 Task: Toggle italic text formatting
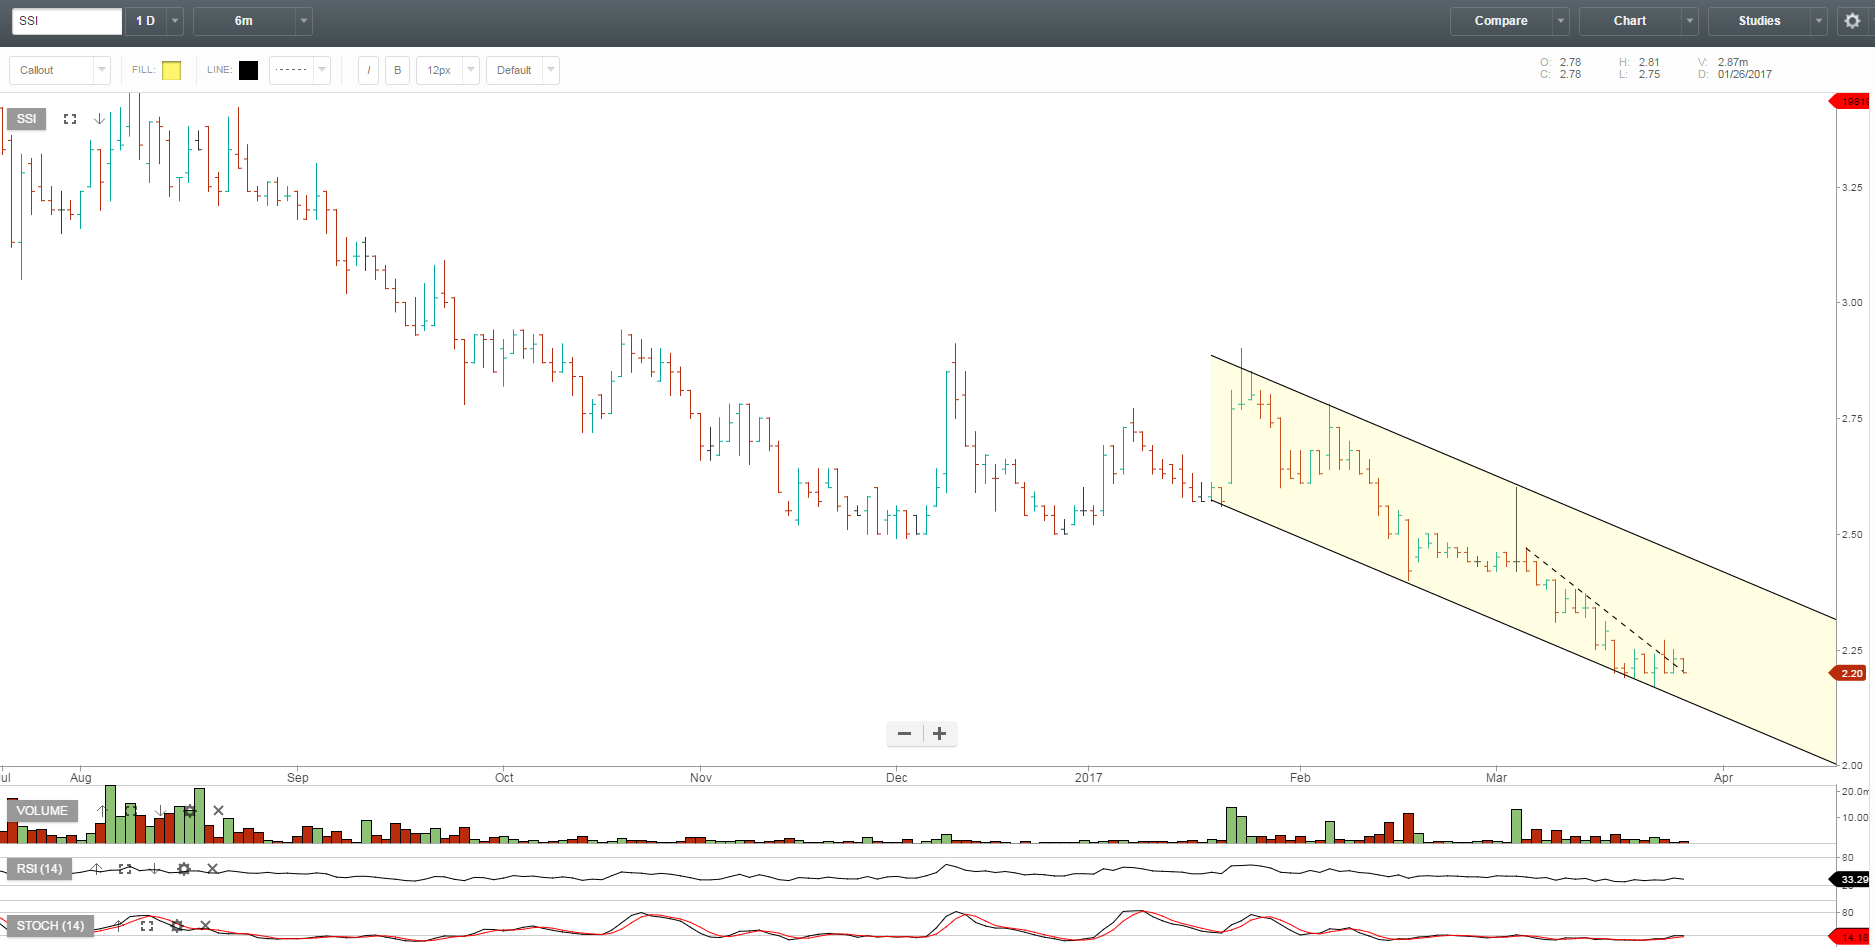coord(368,69)
